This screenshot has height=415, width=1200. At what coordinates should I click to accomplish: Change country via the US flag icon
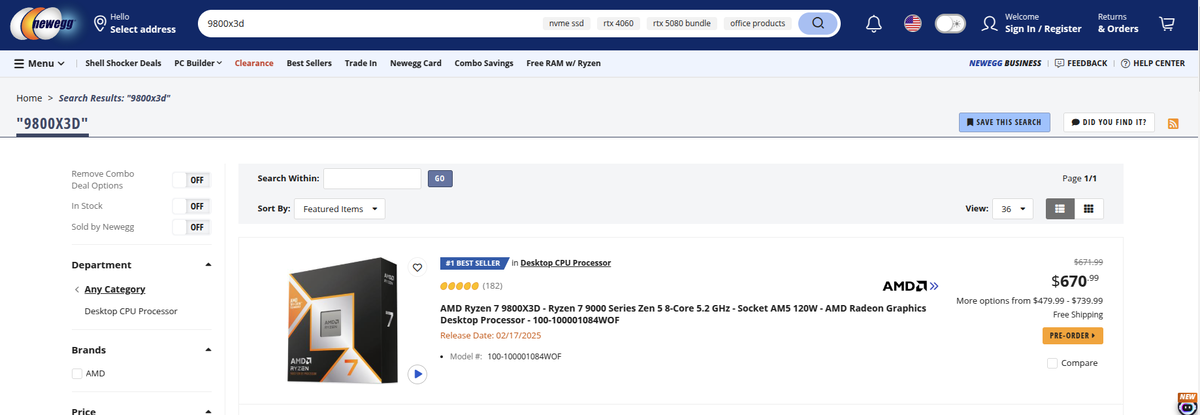(x=912, y=23)
